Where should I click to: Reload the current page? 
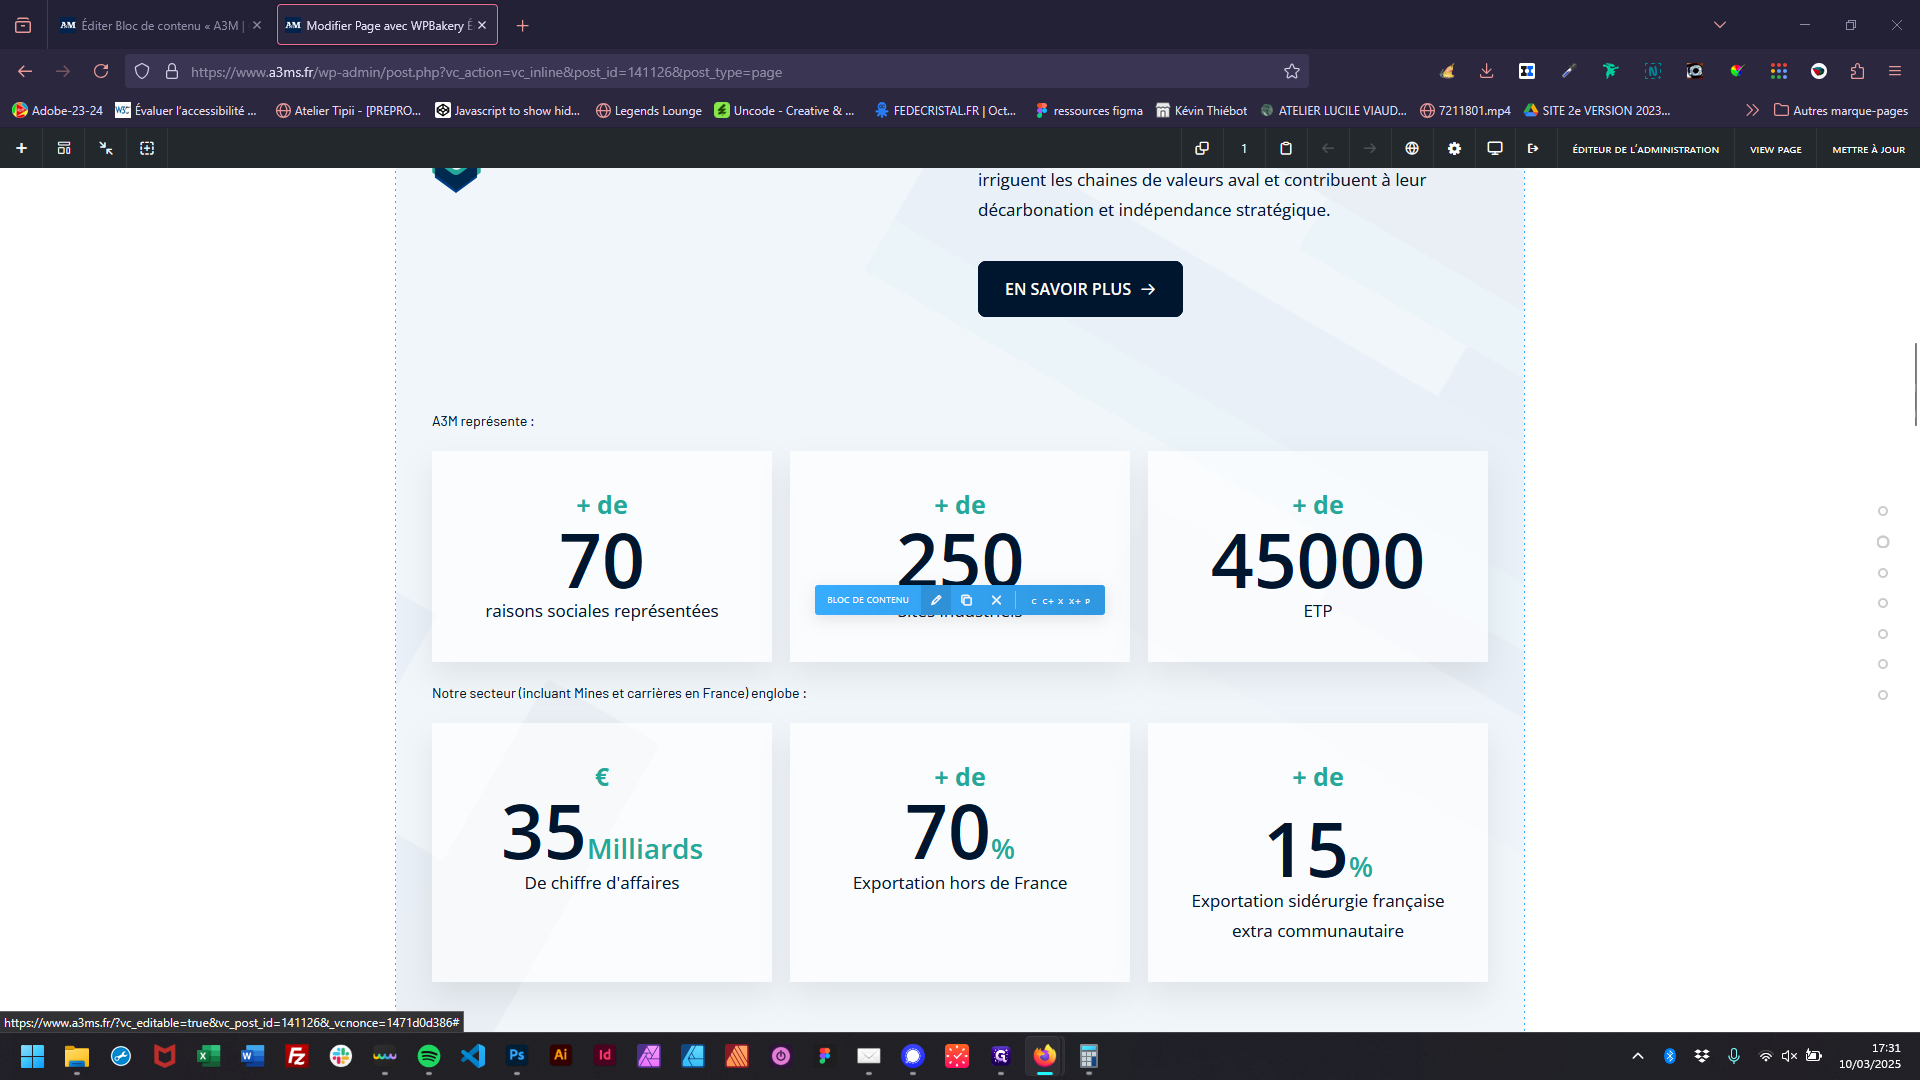tap(101, 71)
